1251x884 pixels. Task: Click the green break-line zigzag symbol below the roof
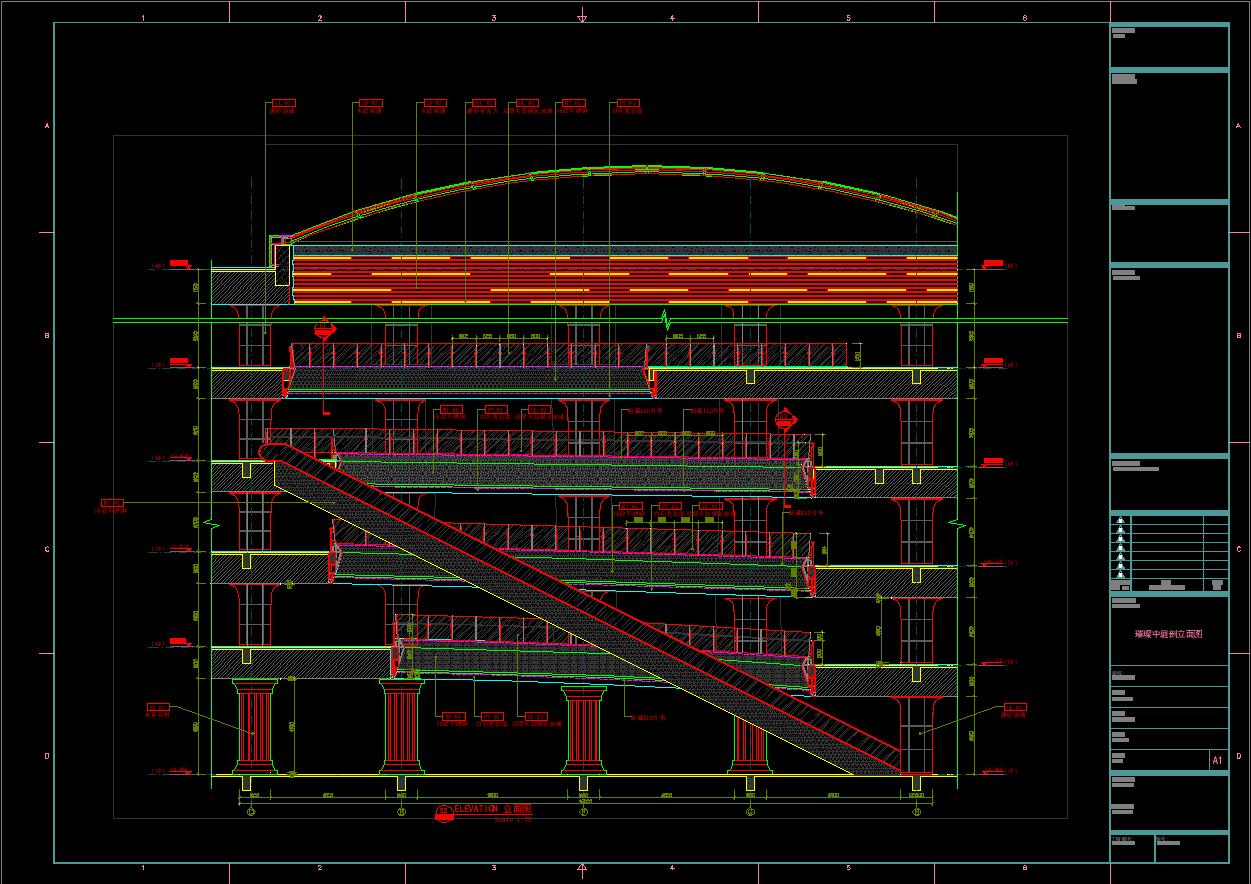pos(666,320)
